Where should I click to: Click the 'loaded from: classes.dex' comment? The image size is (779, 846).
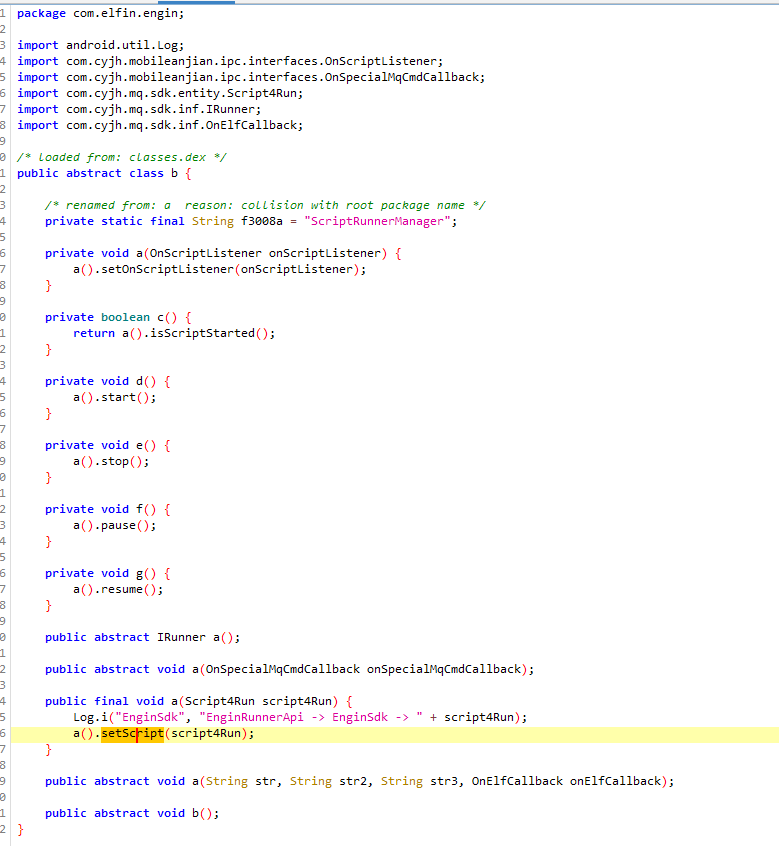point(122,158)
